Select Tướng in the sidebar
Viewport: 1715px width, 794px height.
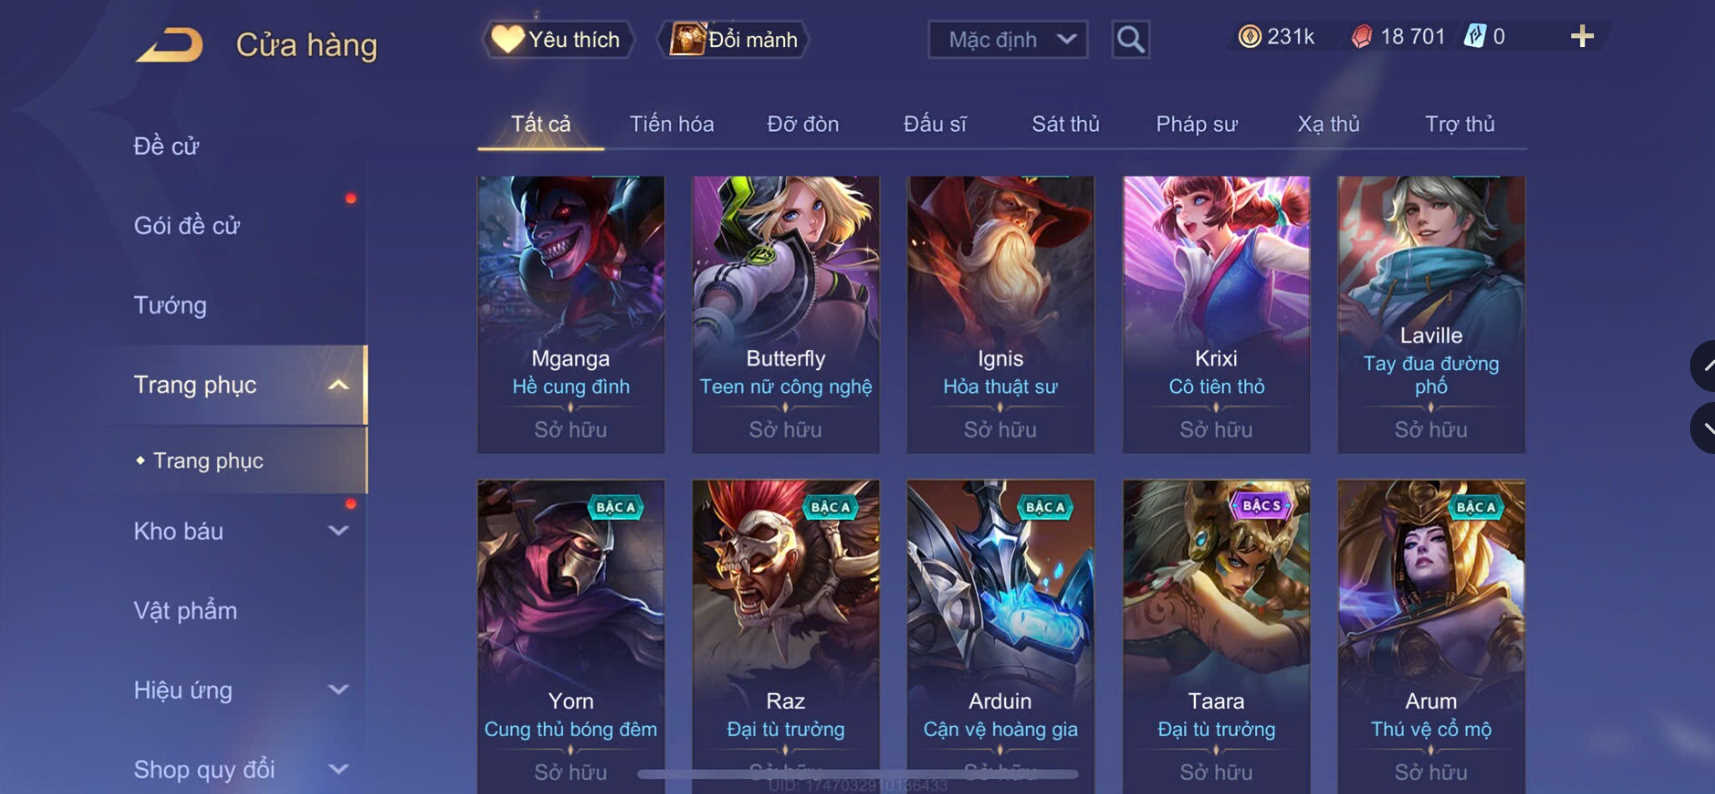click(170, 305)
